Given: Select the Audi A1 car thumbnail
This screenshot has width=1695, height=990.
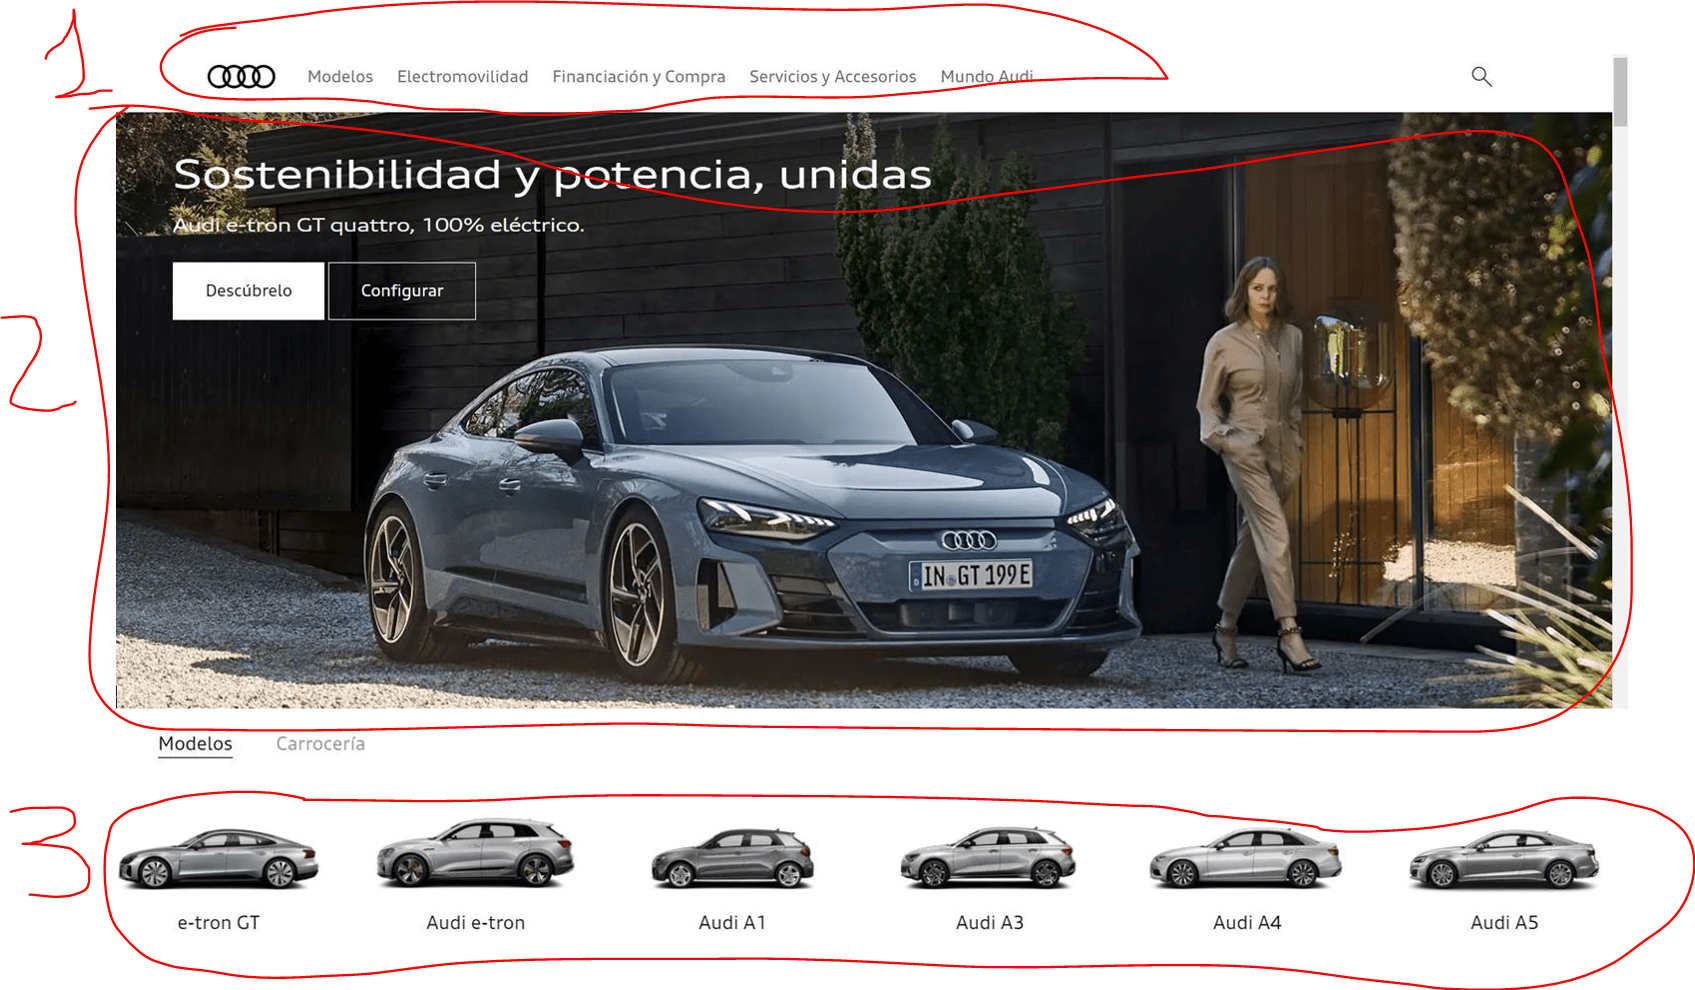Looking at the screenshot, I should [x=733, y=859].
